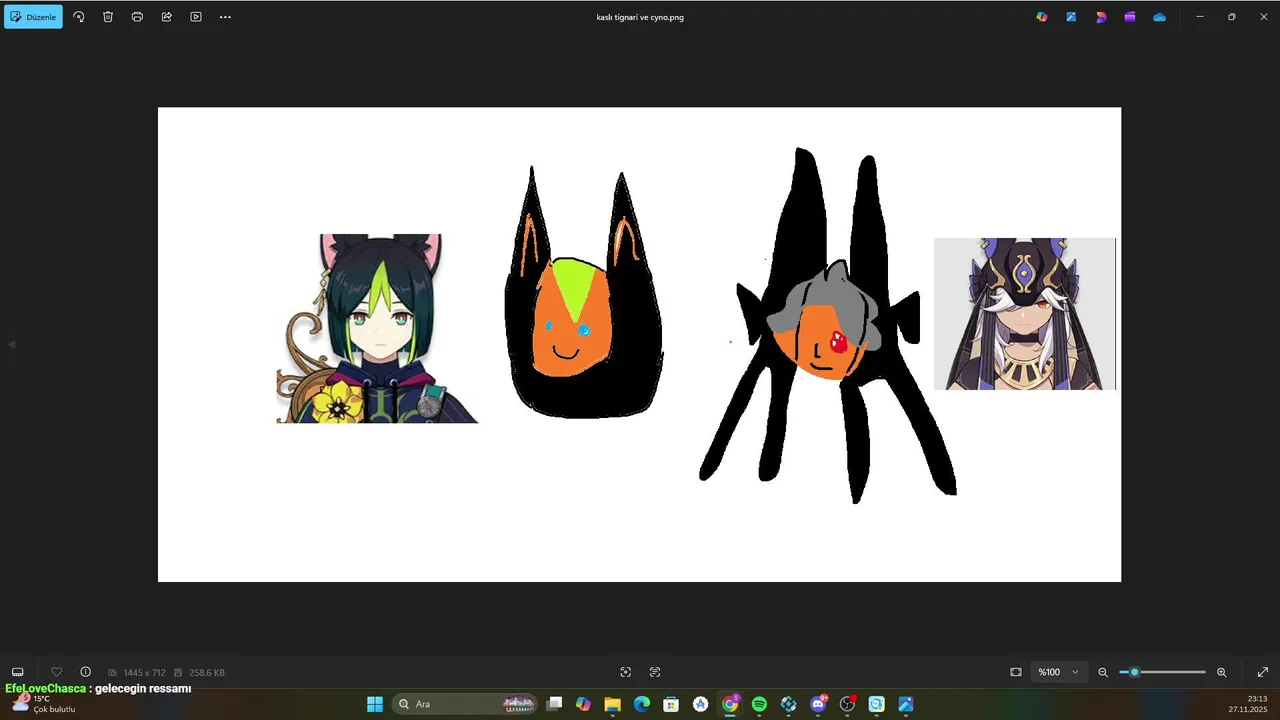Click the zoom slider handle
Screen dimensions: 1280x720
coord(1134,672)
